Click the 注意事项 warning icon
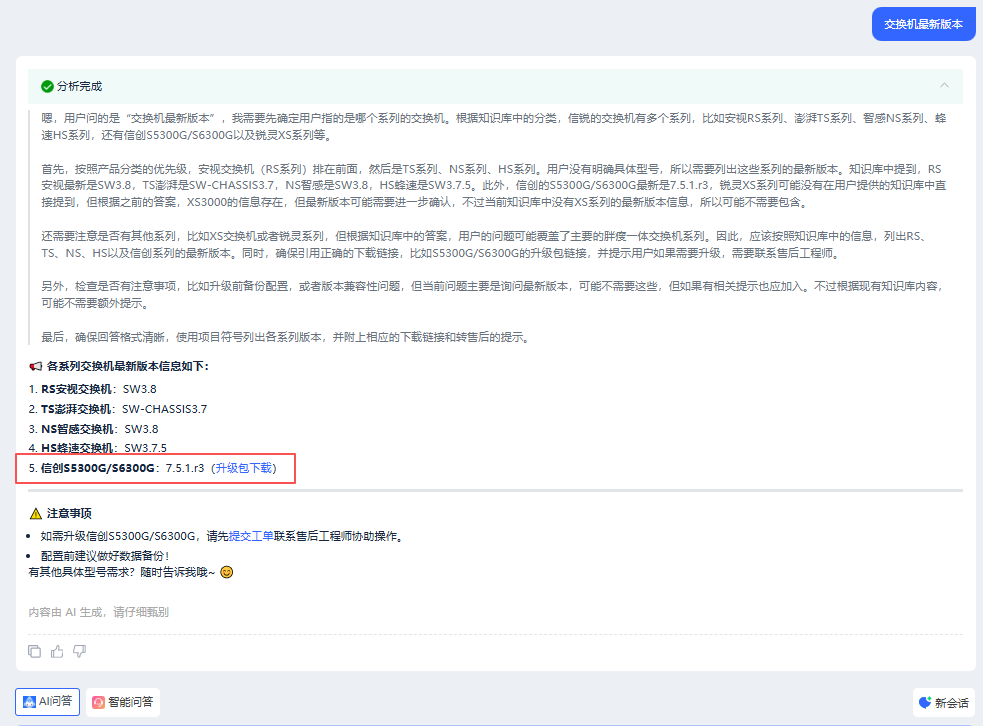Screen dimensions: 983x726 click(36, 513)
